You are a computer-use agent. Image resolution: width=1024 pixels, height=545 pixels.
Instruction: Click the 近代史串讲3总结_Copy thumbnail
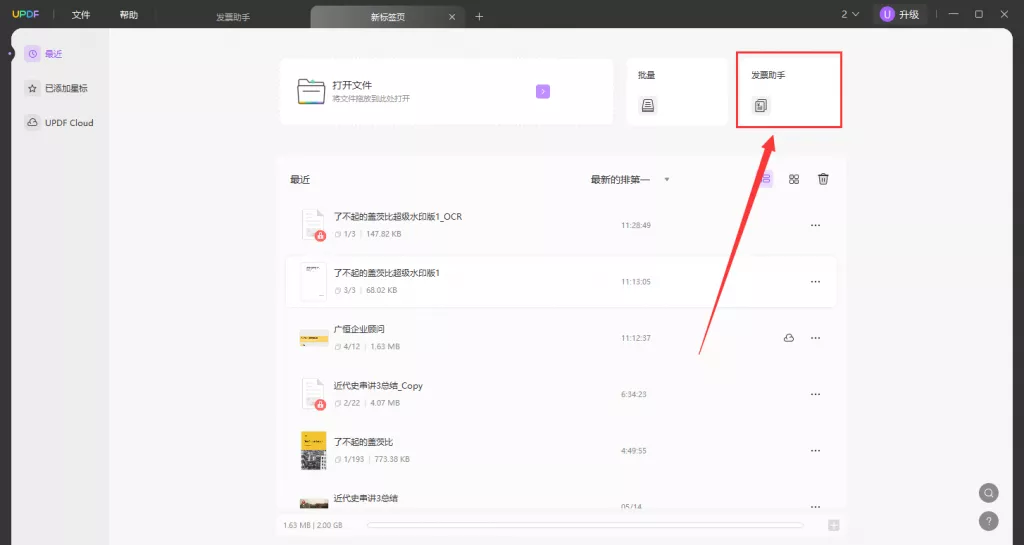313,394
